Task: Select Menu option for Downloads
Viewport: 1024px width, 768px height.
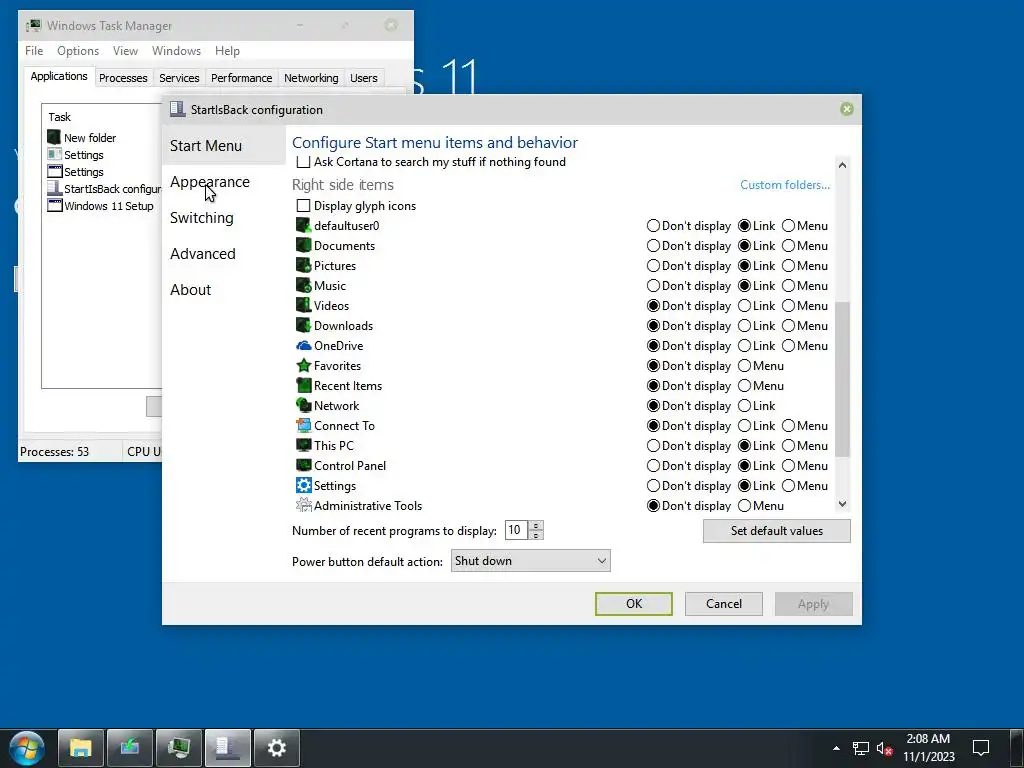Action: pos(788,325)
